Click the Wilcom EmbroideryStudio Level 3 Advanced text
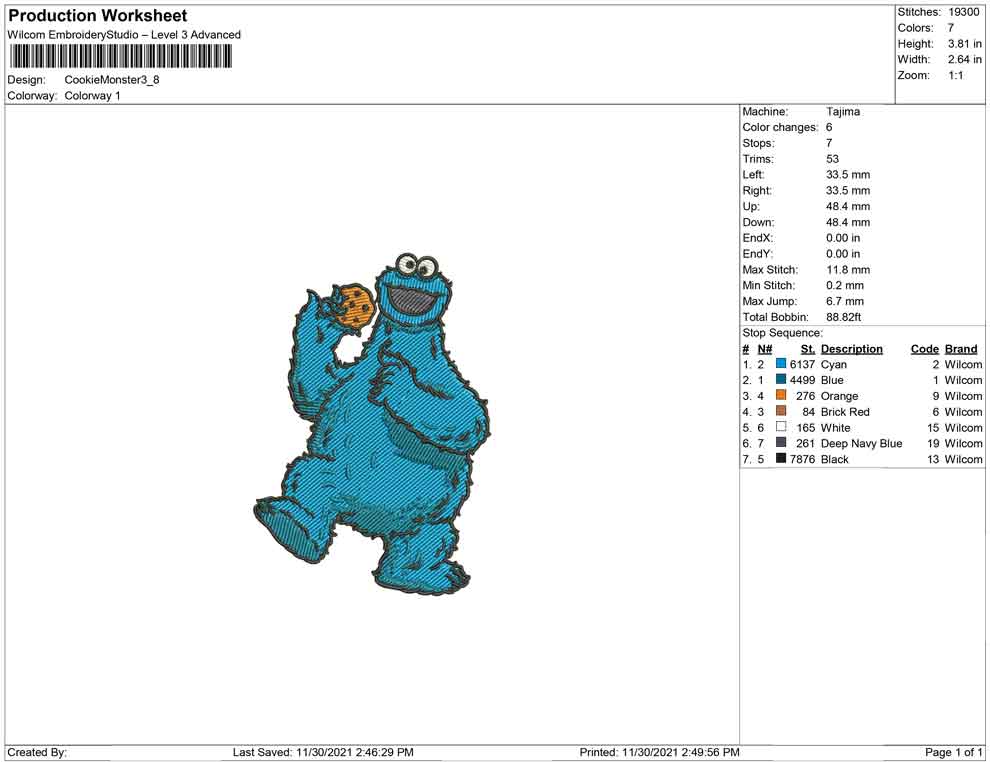This screenshot has width=990, height=762. pos(124,35)
